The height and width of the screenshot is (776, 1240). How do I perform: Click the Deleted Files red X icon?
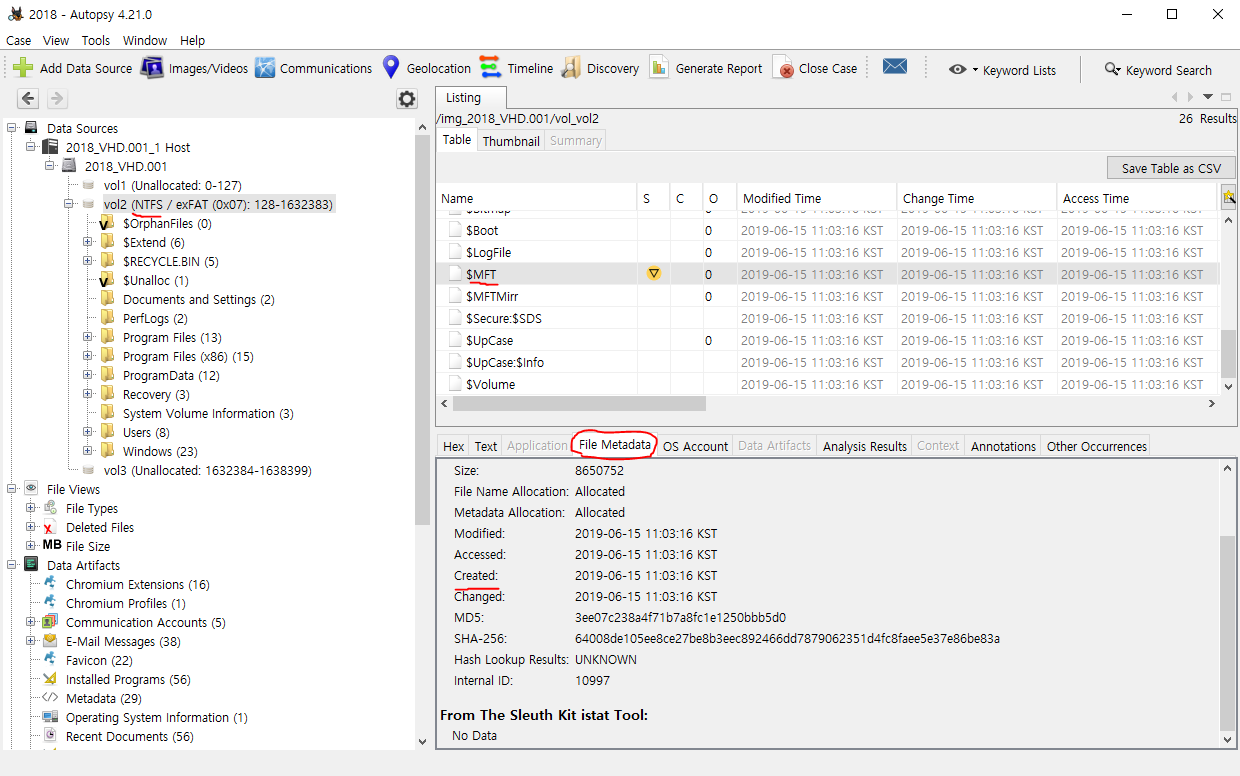pos(49,527)
